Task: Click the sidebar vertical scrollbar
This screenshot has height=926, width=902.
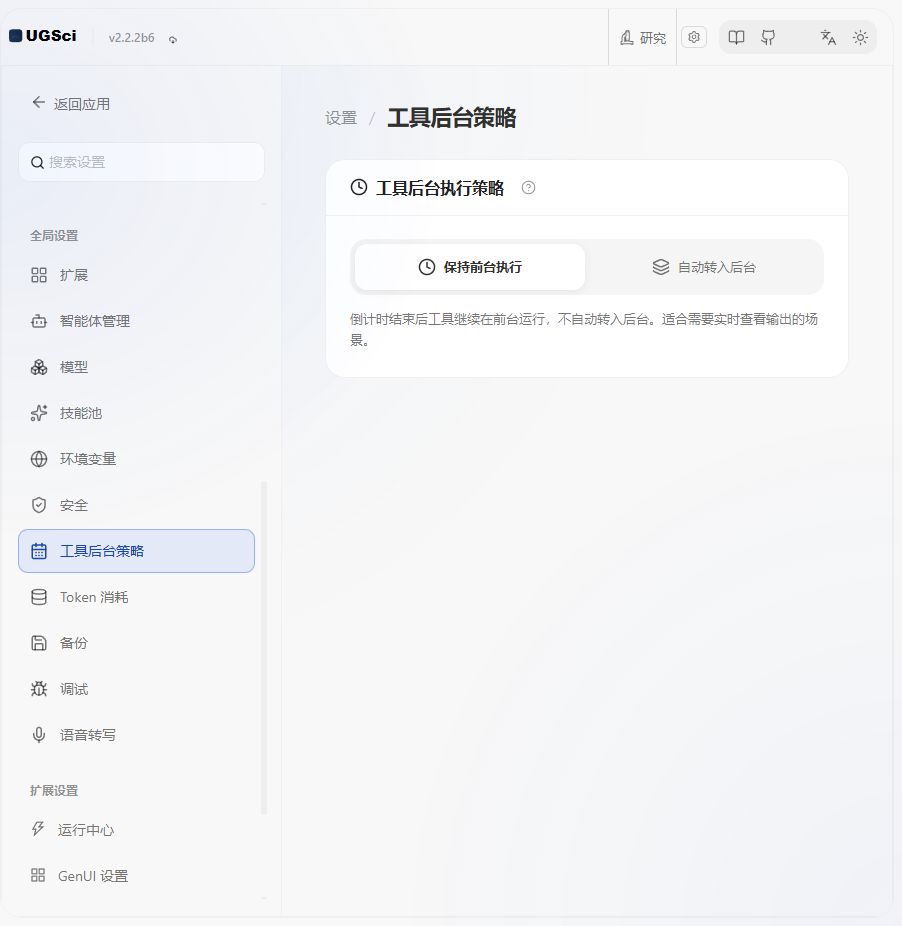Action: click(263, 648)
